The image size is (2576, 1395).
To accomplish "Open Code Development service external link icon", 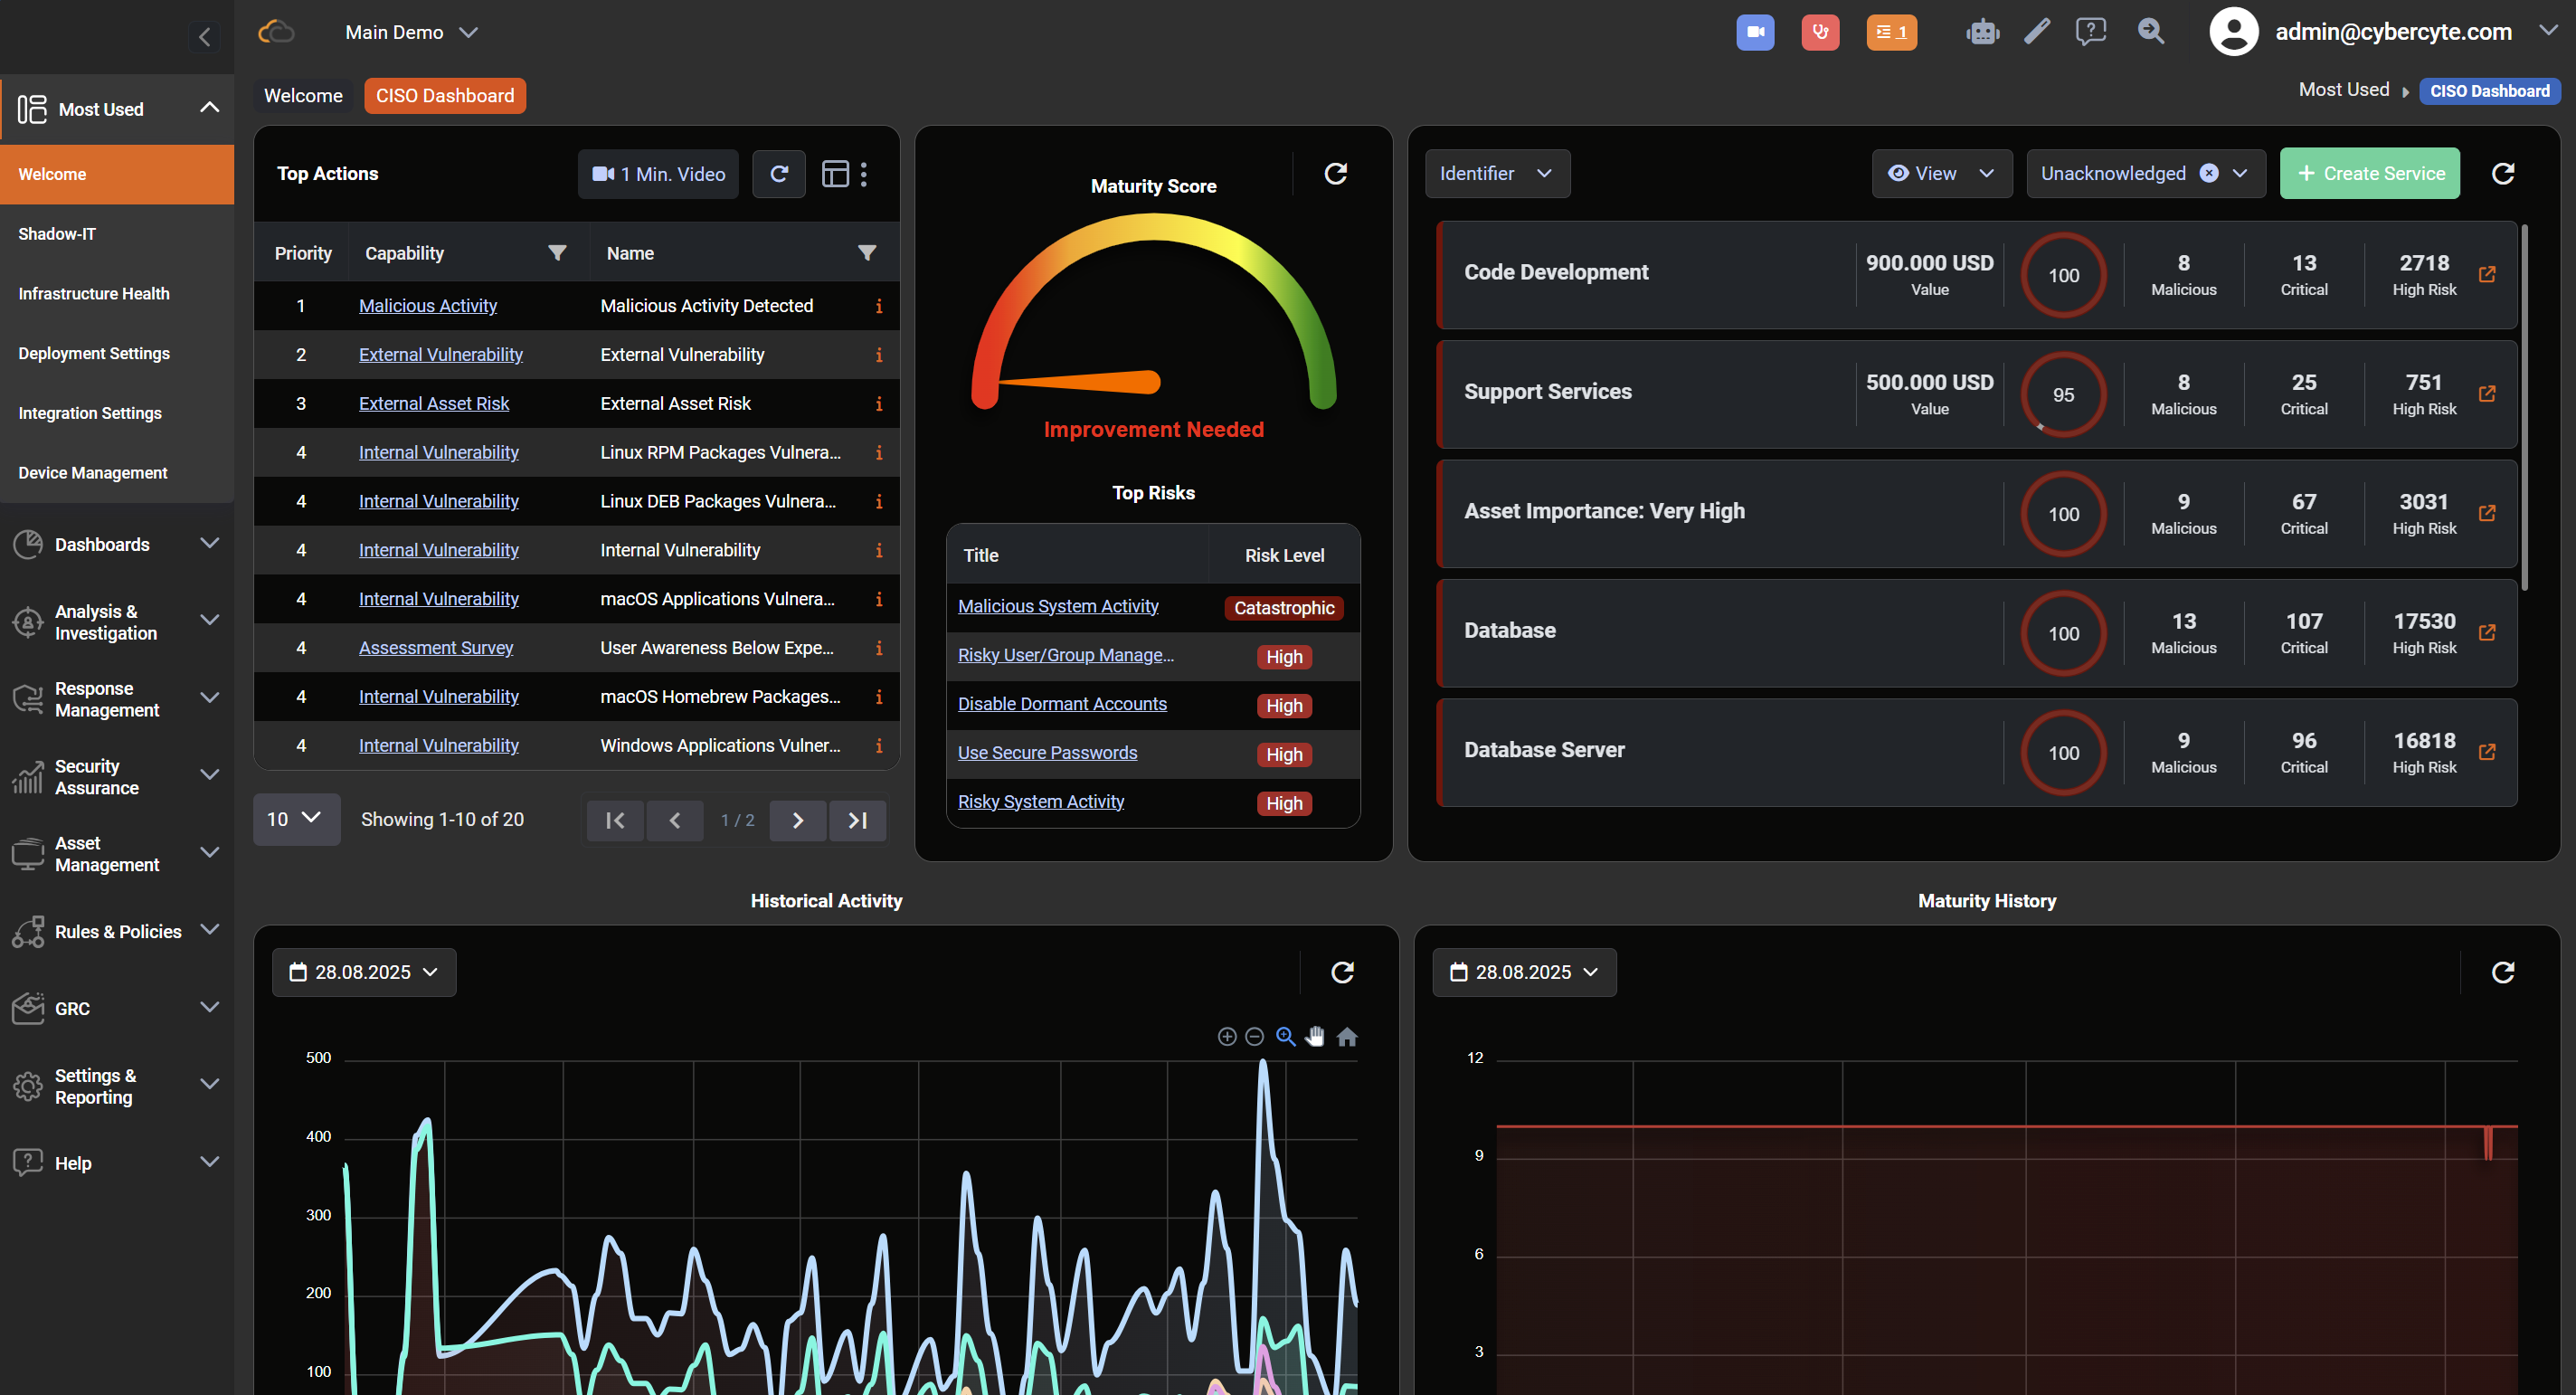I will (x=2486, y=274).
